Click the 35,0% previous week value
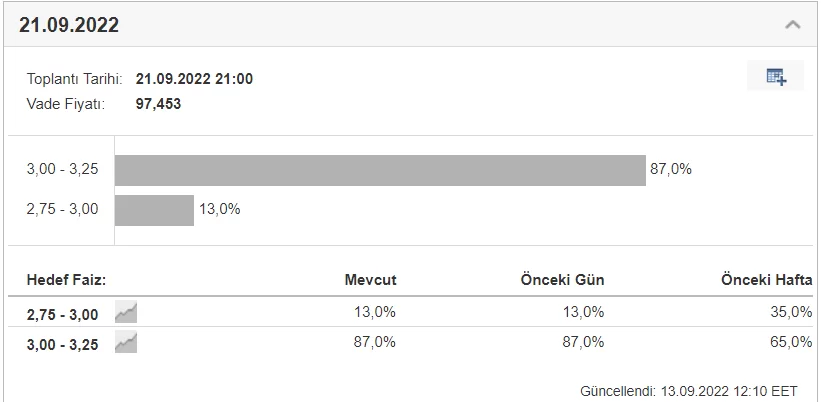This screenshot has width=821, height=402. tap(792, 312)
